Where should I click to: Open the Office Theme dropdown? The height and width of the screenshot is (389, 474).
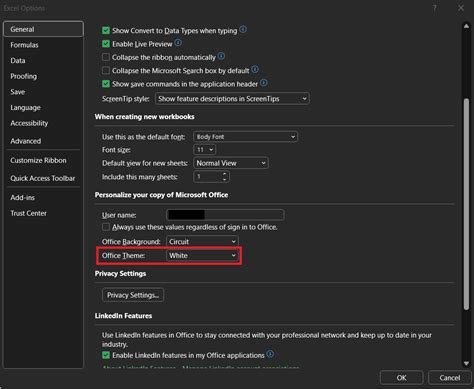(202, 256)
